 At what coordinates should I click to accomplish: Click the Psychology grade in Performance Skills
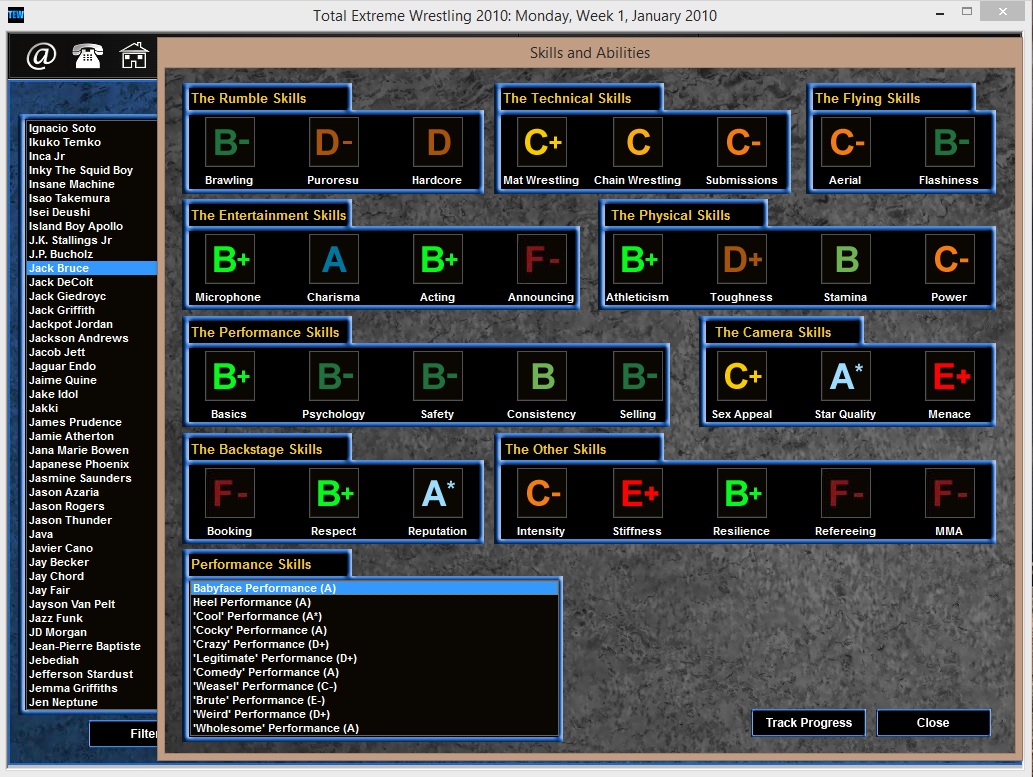333,375
